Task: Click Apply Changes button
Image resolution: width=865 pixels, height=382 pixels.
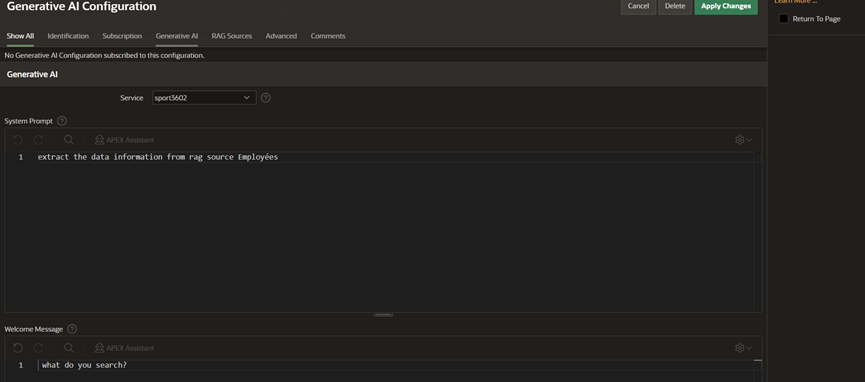Action: [x=726, y=6]
